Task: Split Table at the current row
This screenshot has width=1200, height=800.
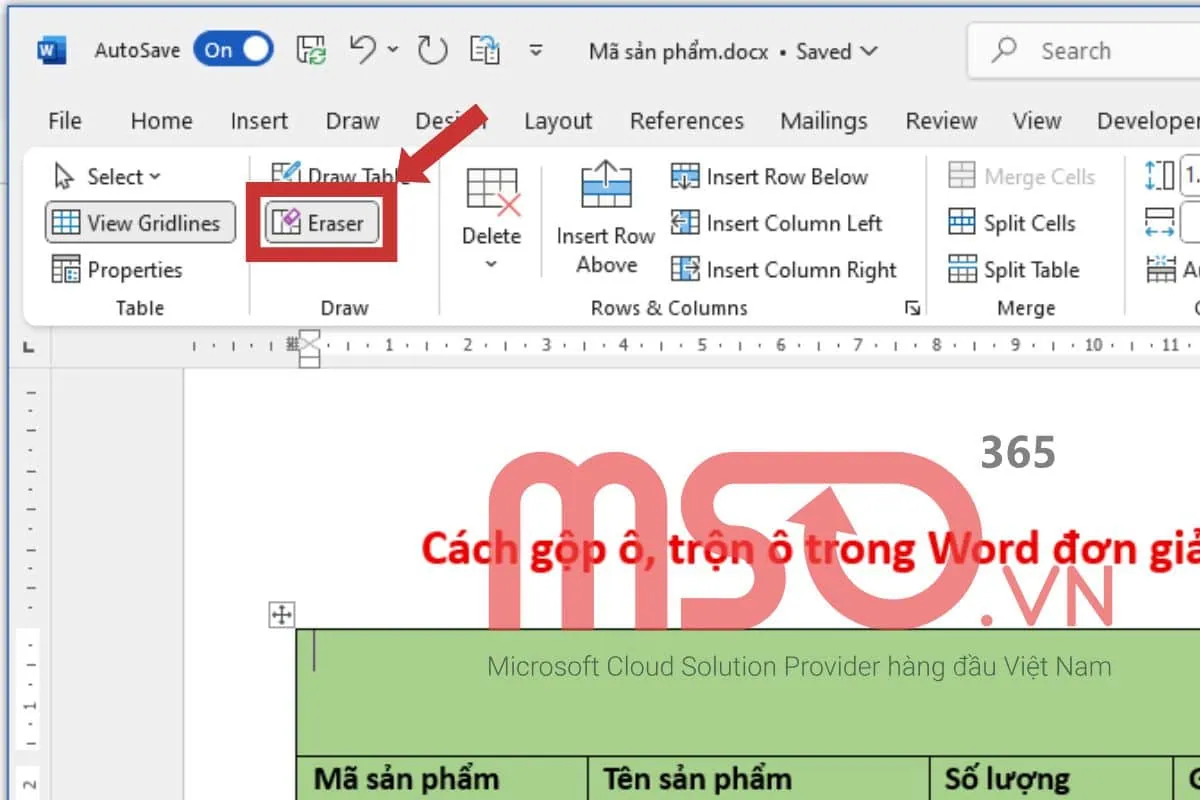Action: 1016,270
